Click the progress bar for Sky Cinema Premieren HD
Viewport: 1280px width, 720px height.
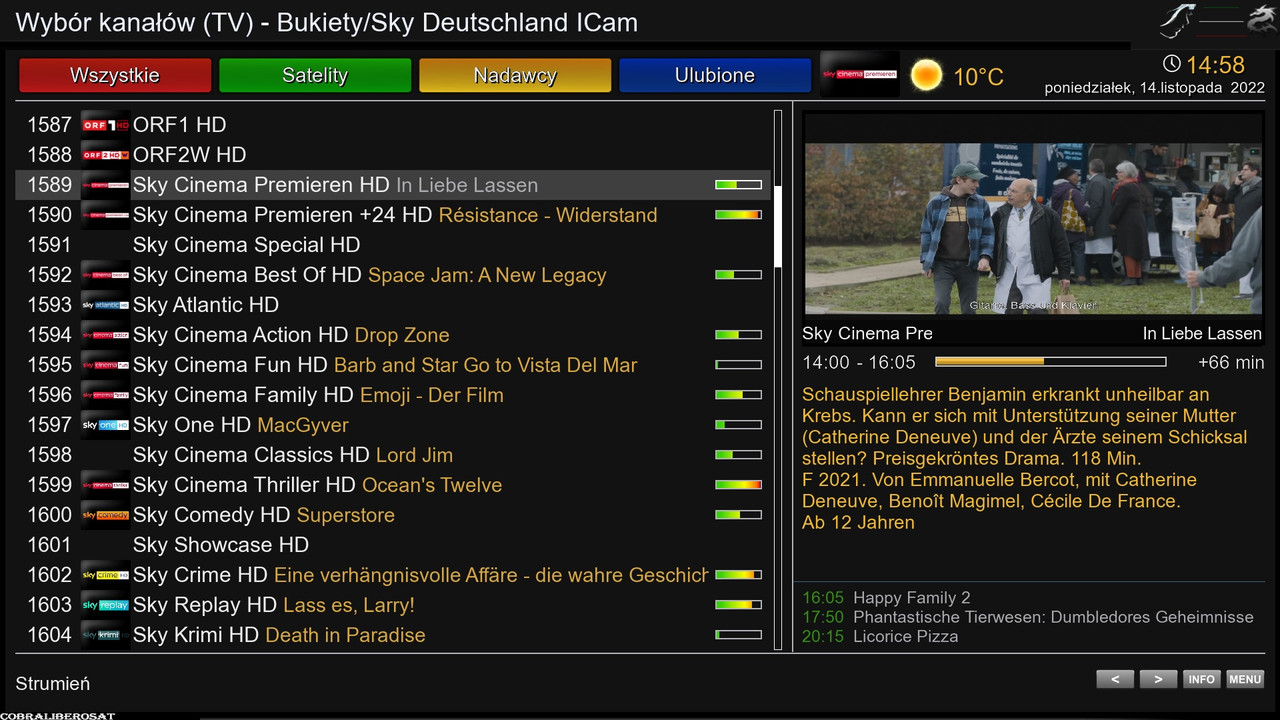coord(738,185)
